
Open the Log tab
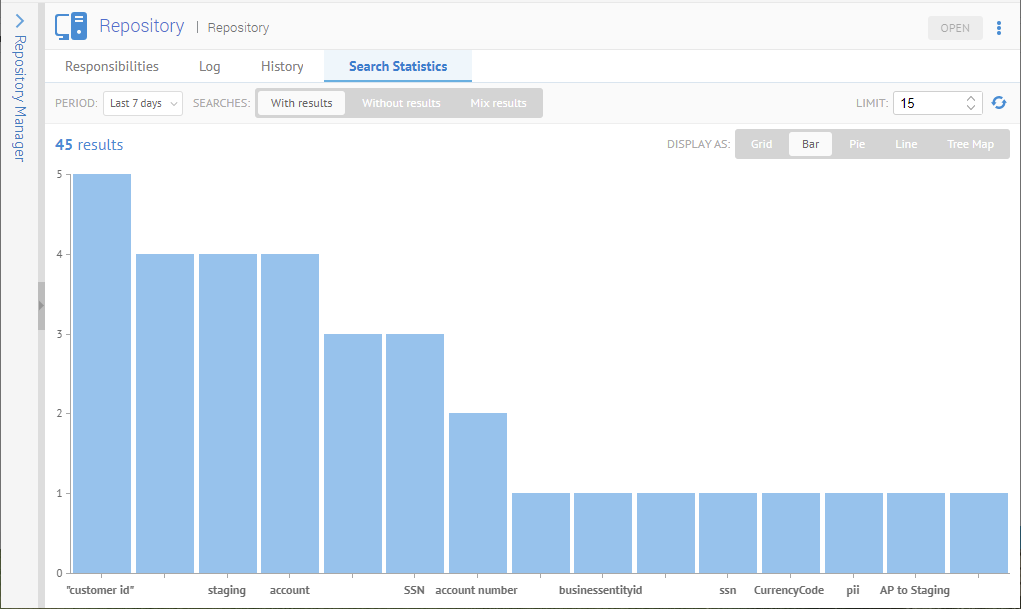210,66
